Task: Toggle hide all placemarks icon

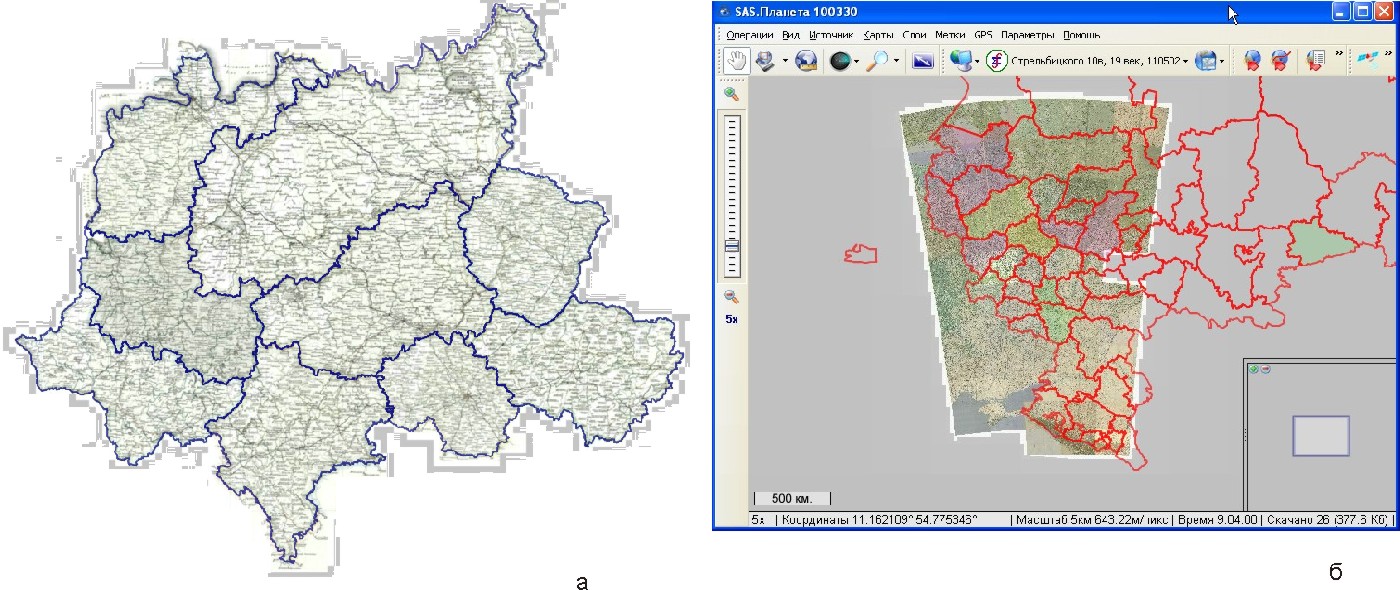Action: 1279,61
